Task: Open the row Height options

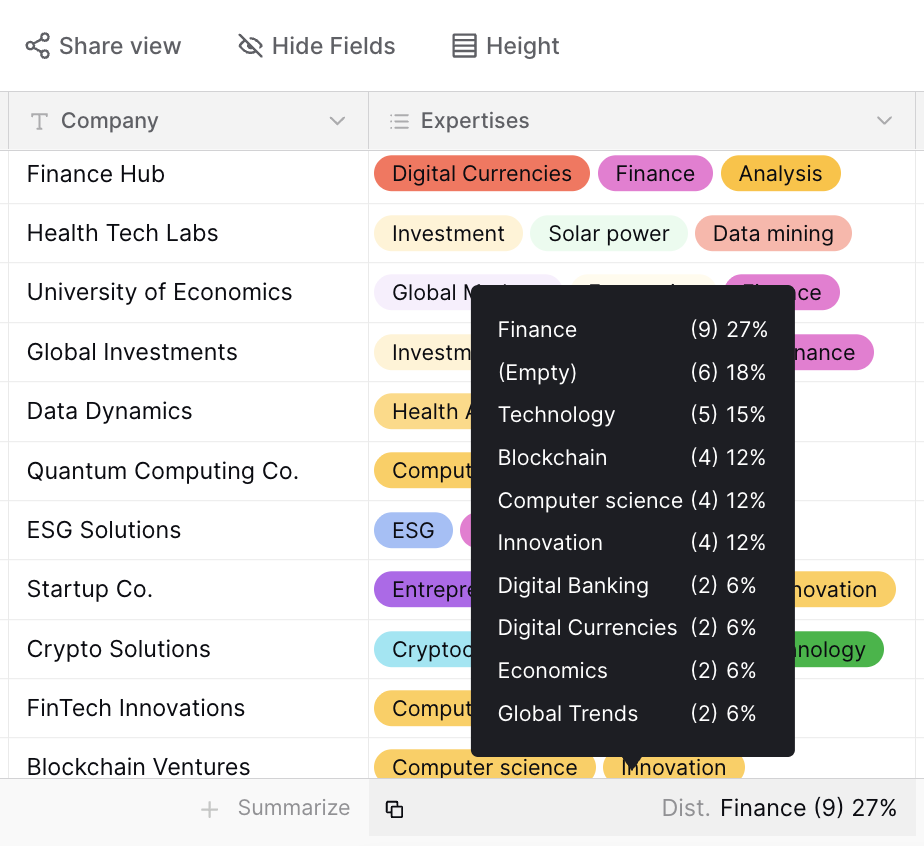Action: [505, 46]
